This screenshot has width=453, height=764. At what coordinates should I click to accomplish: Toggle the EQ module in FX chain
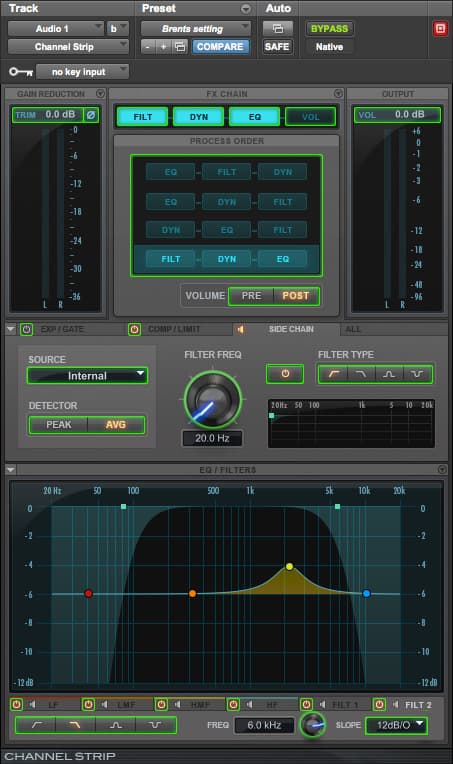(255, 117)
